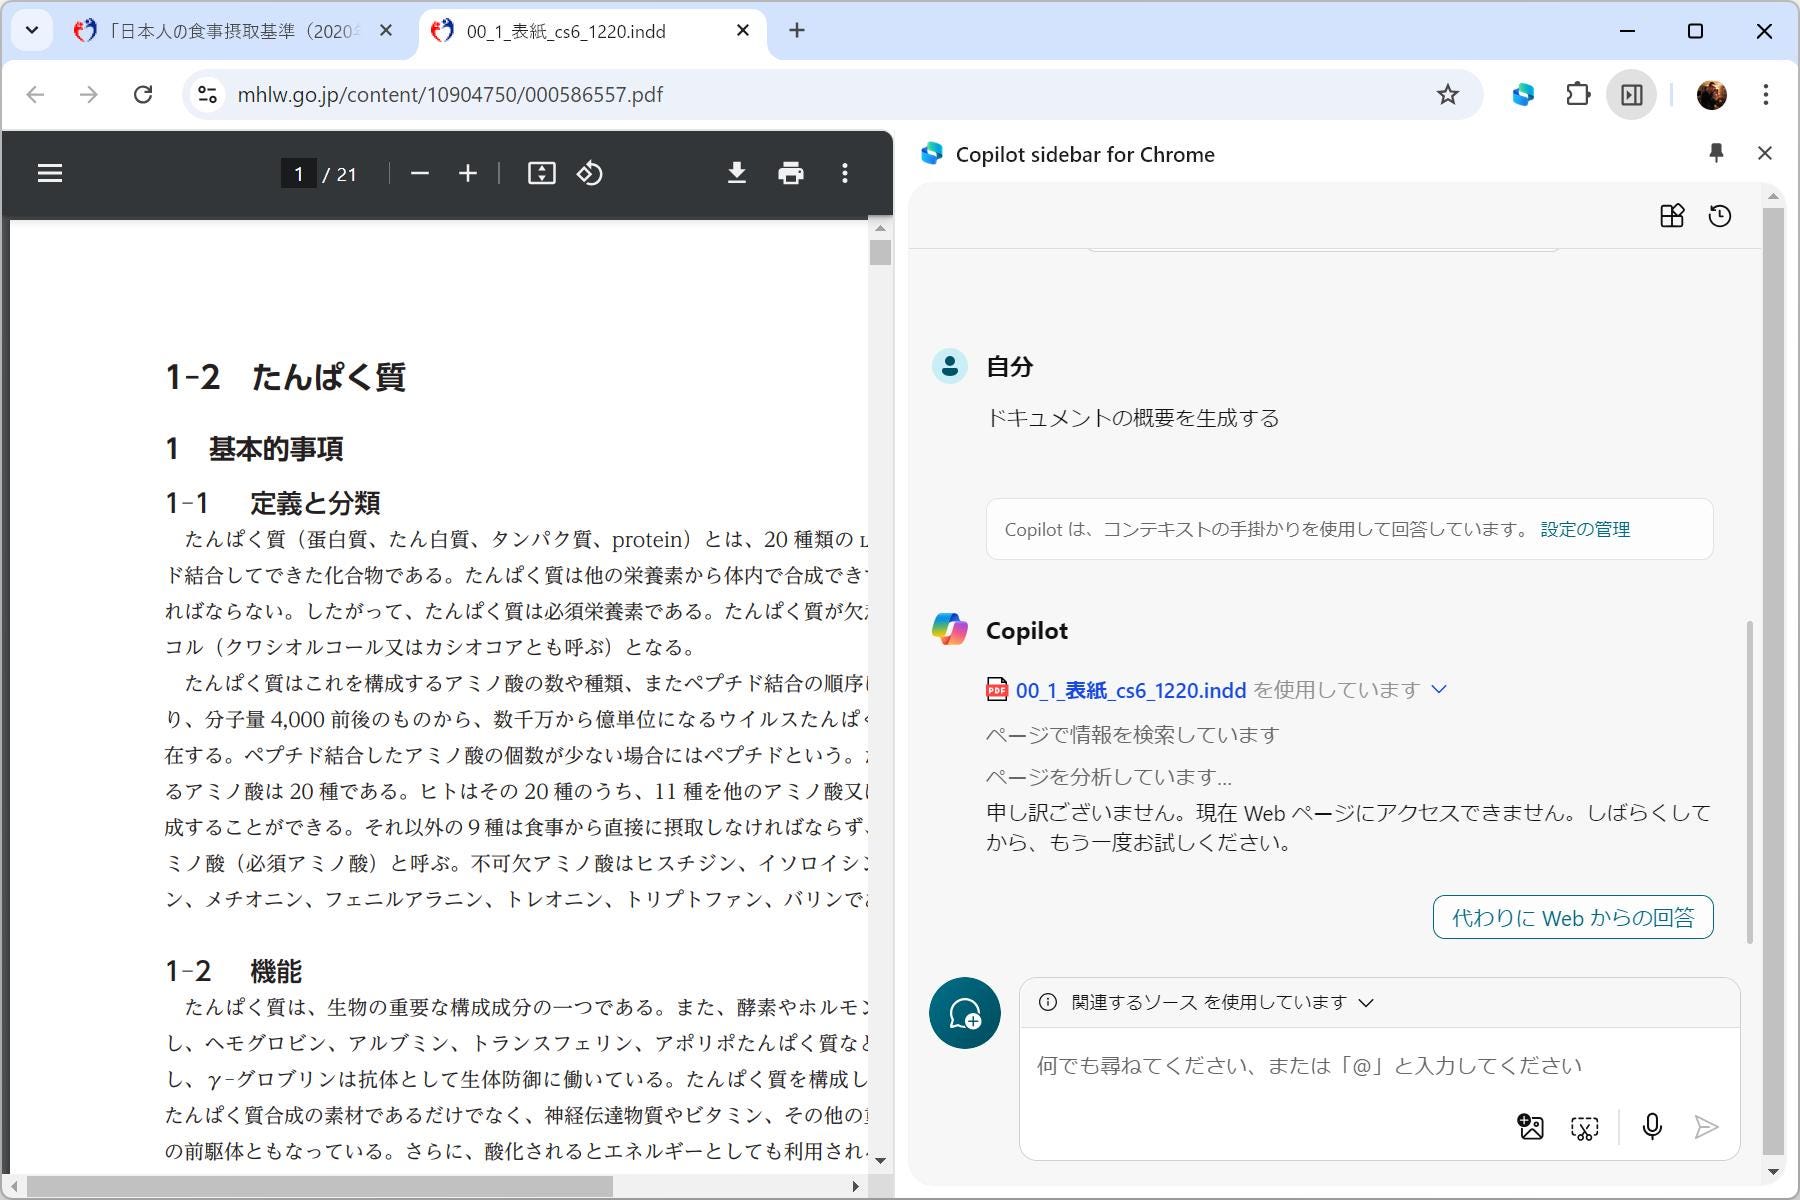This screenshot has height=1200, width=1800.
Task: Open Chrome's three-dot menu
Action: (1766, 95)
